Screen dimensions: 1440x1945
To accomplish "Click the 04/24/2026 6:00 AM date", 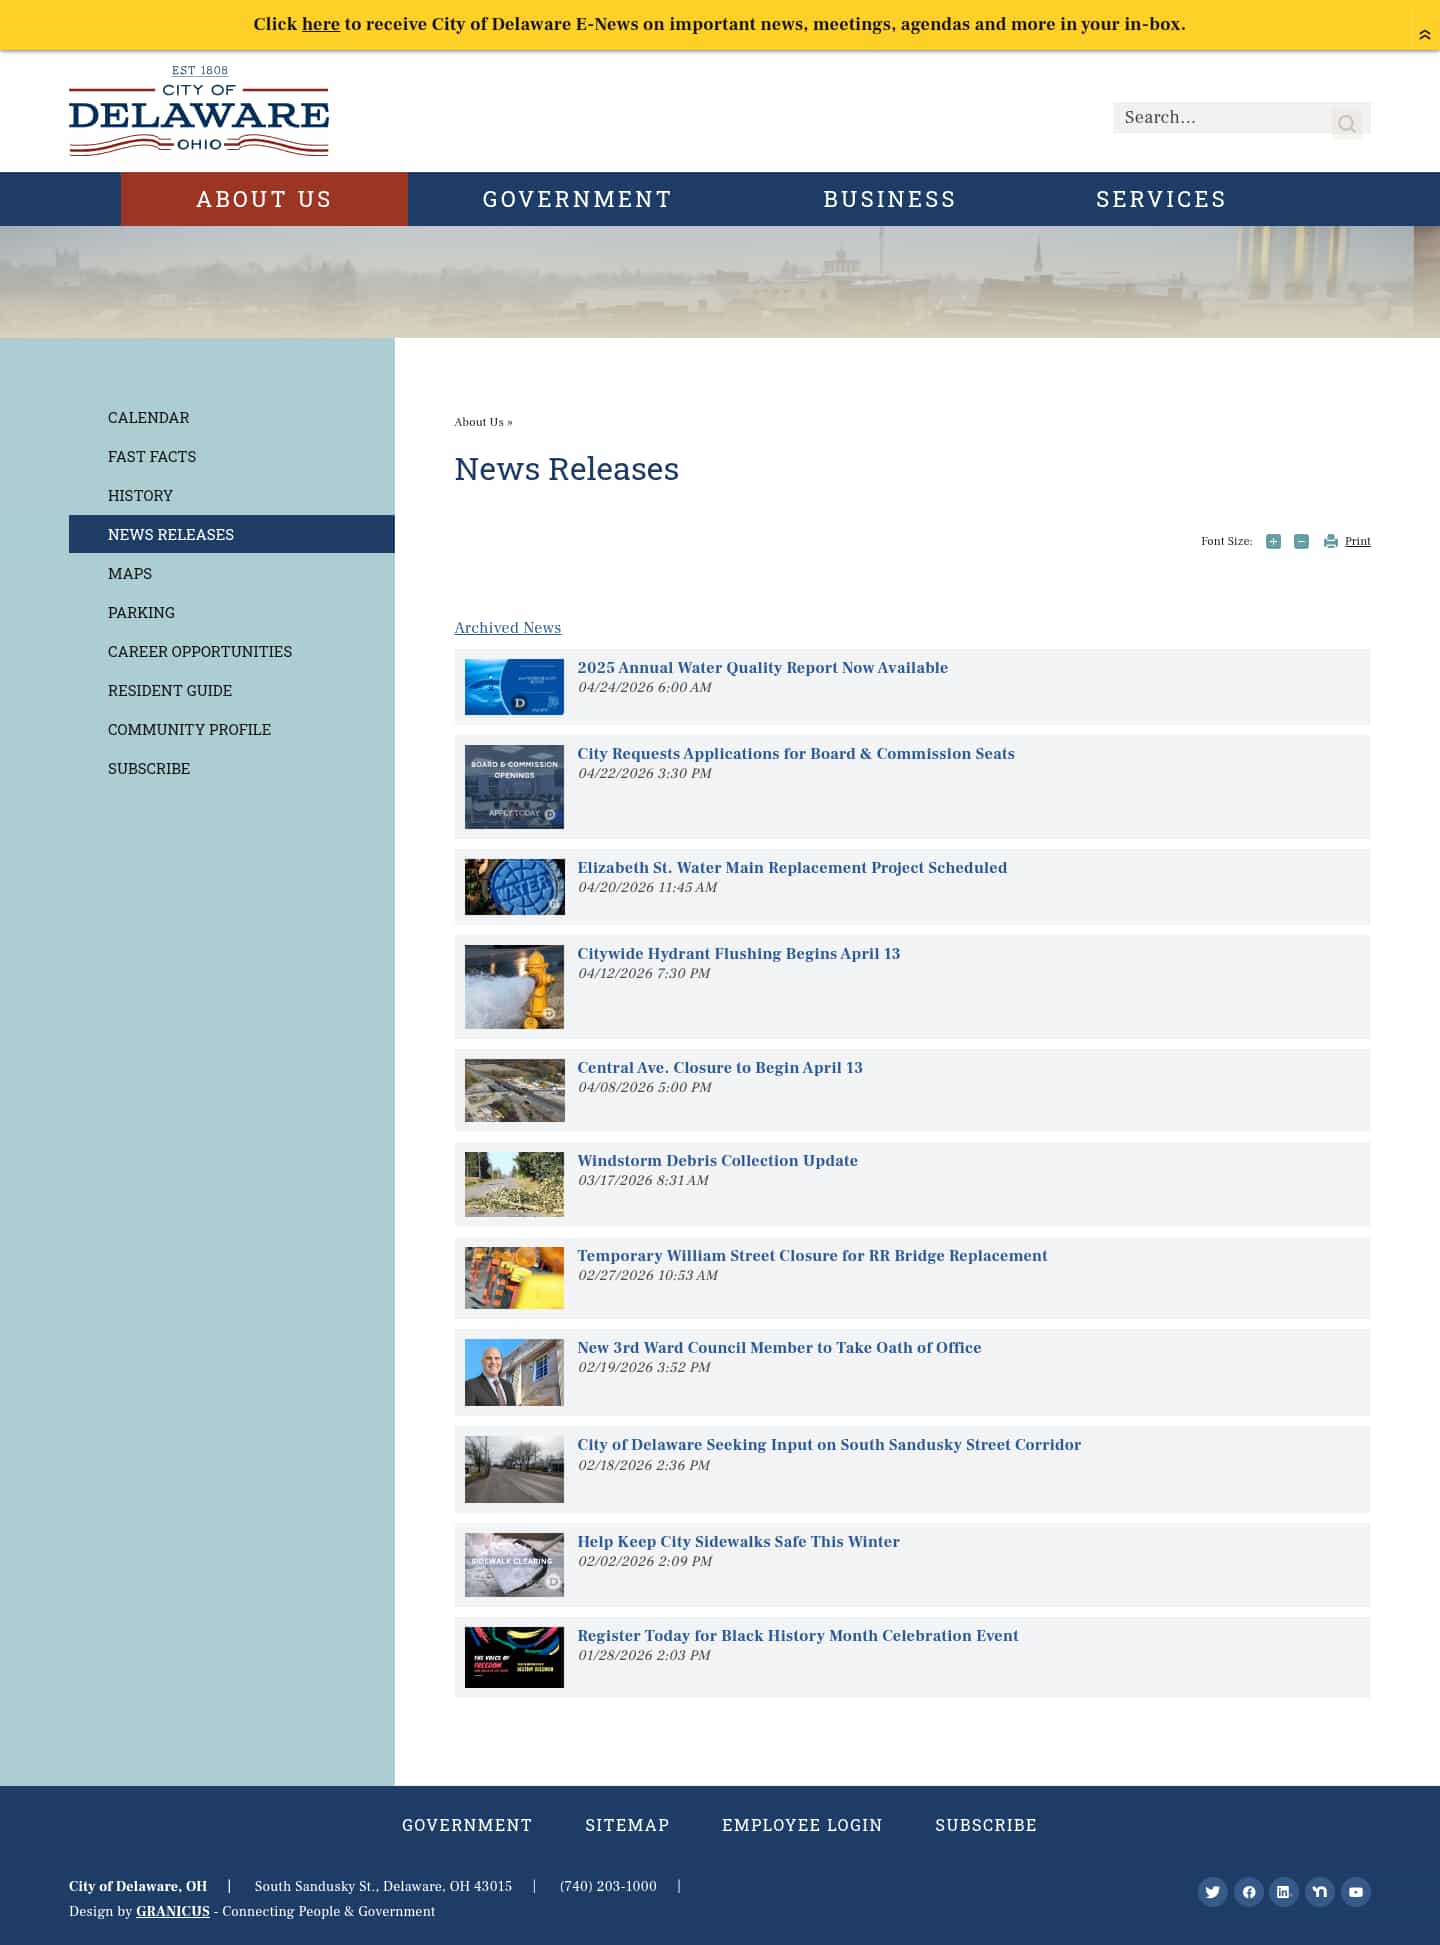I will click(x=645, y=687).
